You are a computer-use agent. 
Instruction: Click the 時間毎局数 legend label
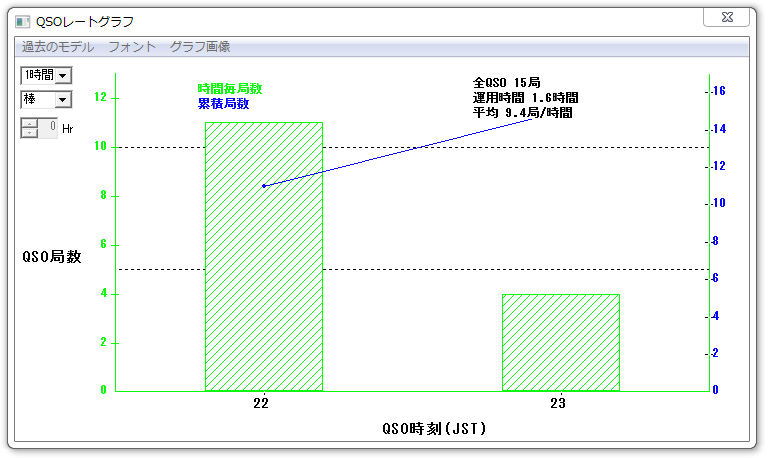coord(230,89)
